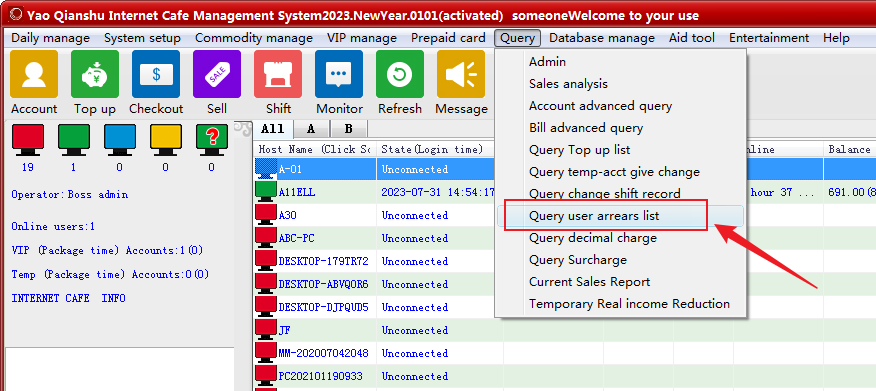This screenshot has height=391, width=876.
Task: Switch to the A tab
Action: click(x=311, y=129)
